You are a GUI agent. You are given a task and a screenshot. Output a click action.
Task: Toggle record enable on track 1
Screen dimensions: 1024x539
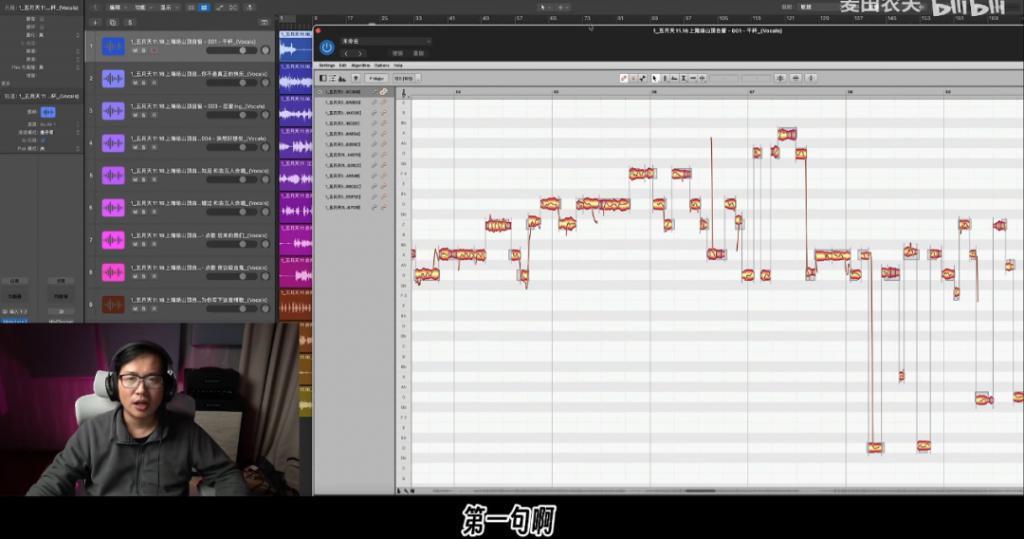point(154,50)
